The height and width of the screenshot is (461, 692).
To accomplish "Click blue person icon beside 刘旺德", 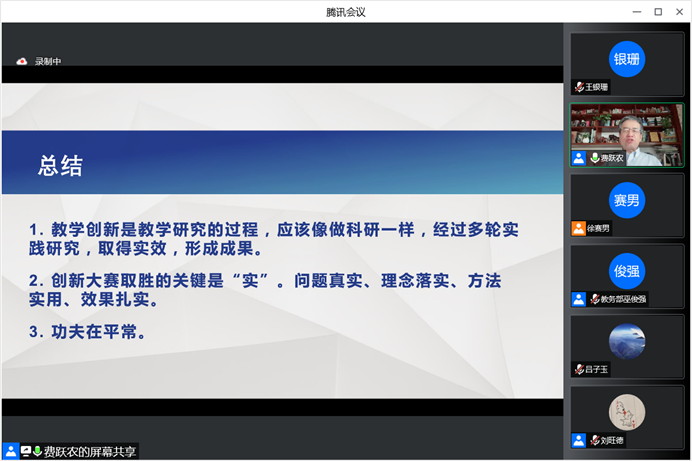I will pyautogui.click(x=579, y=440).
